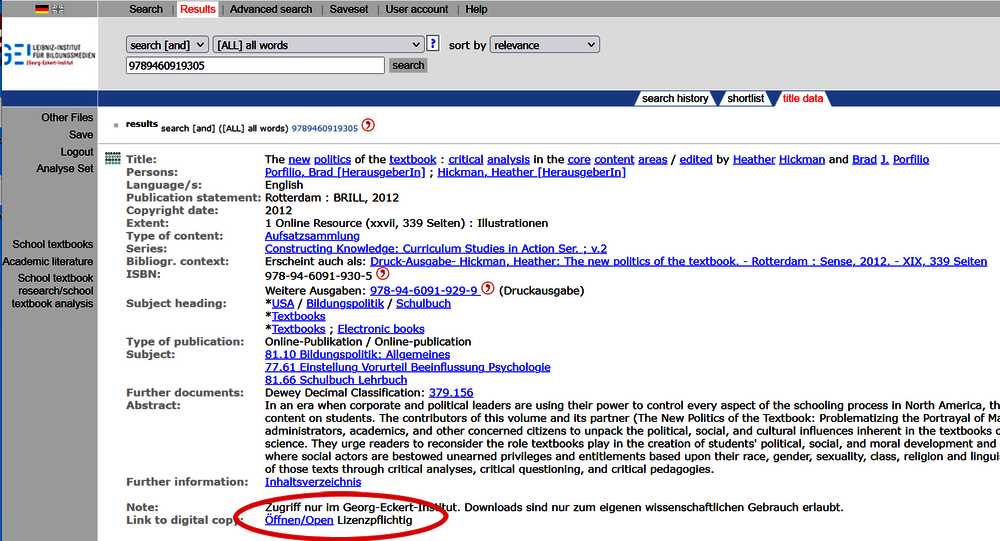Open Other Files in sidebar
This screenshot has height=541, width=1000.
point(67,117)
